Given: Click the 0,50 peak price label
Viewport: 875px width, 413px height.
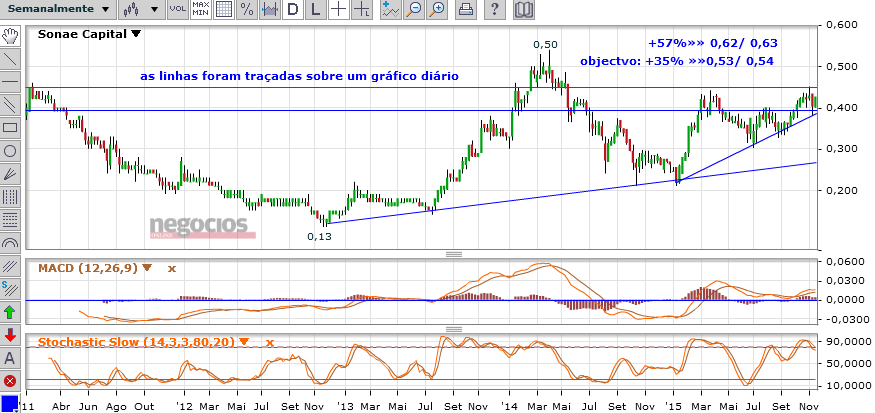Looking at the screenshot, I should (x=545, y=45).
